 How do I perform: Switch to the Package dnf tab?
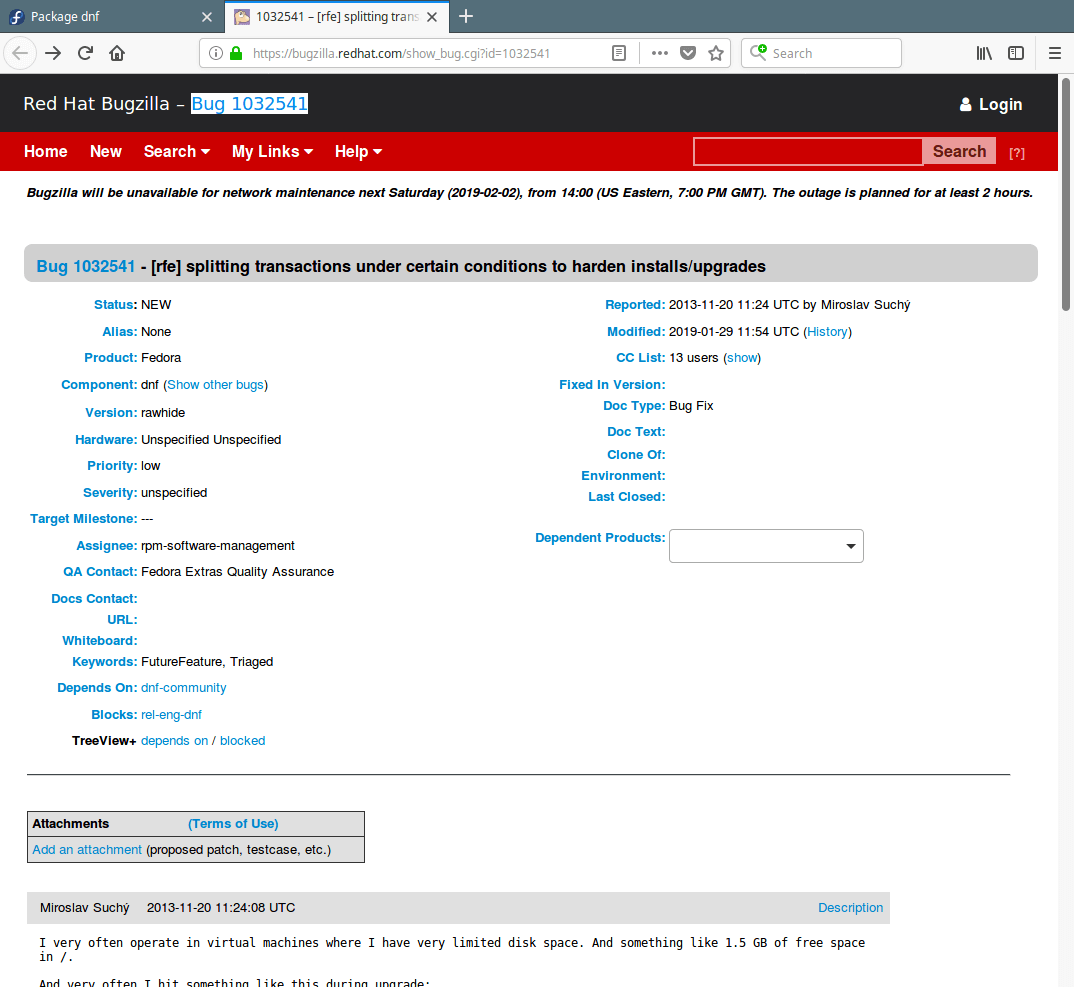[x=111, y=16]
